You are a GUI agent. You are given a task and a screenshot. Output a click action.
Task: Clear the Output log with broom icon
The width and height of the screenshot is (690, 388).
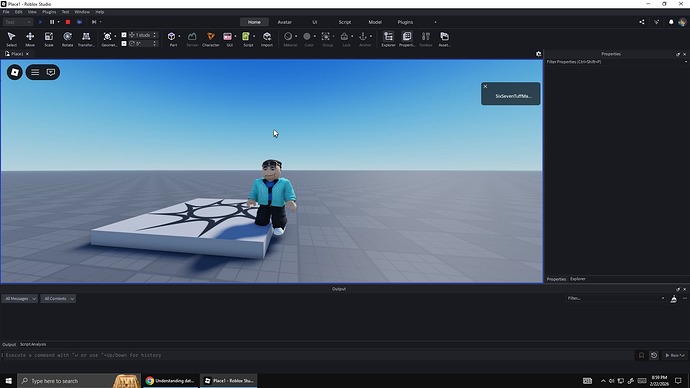point(674,299)
